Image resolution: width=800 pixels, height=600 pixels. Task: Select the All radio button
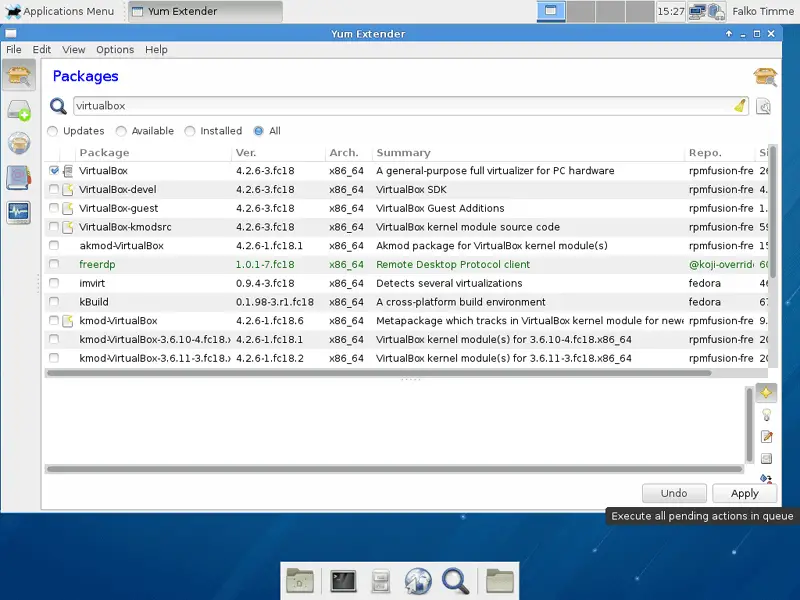click(267, 131)
